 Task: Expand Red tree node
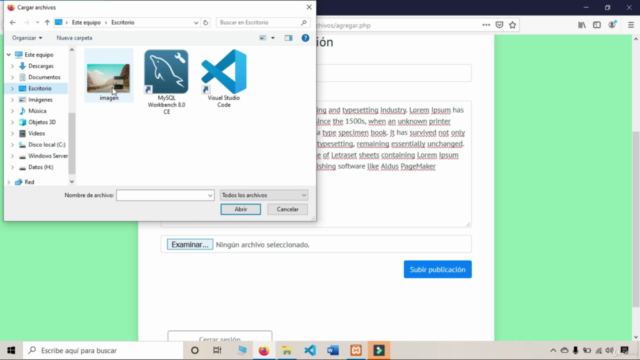click(9, 182)
